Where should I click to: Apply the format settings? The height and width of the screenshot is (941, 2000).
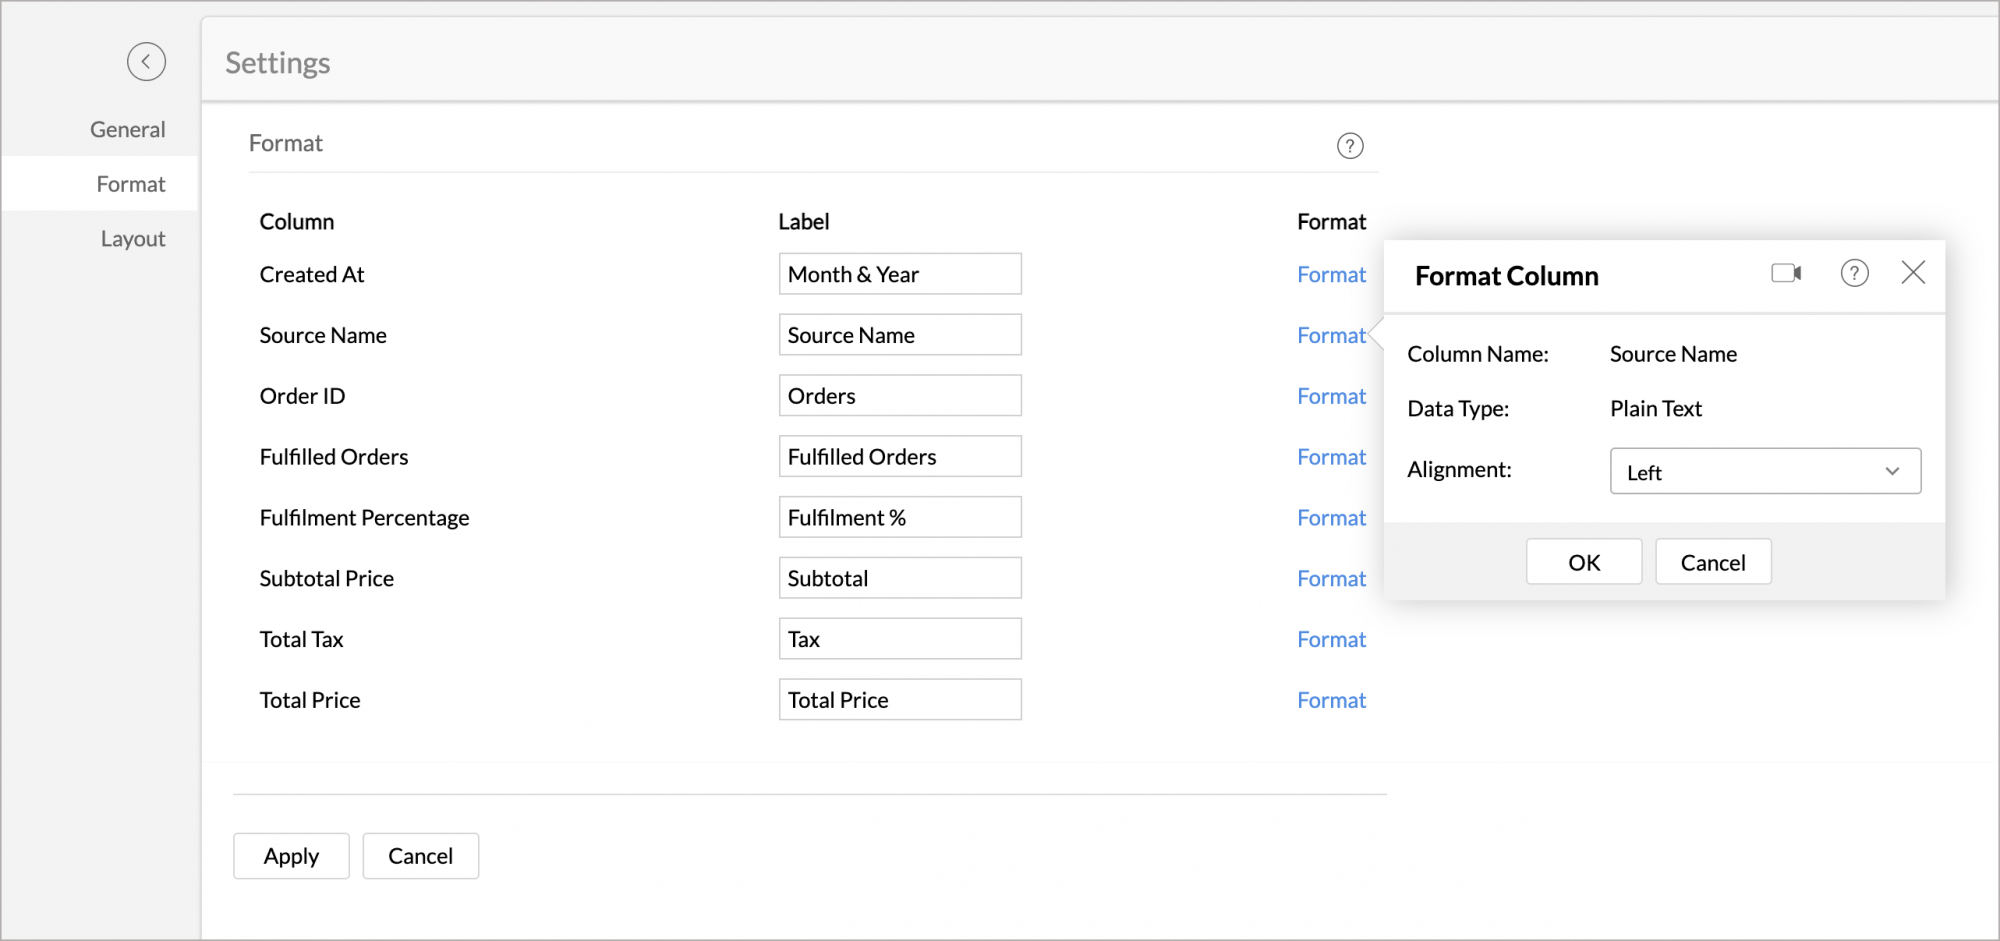291,856
